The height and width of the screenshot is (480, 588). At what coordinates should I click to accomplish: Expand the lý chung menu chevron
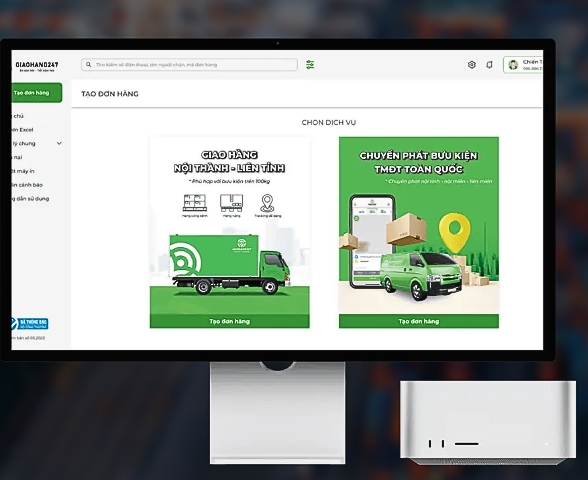point(59,143)
